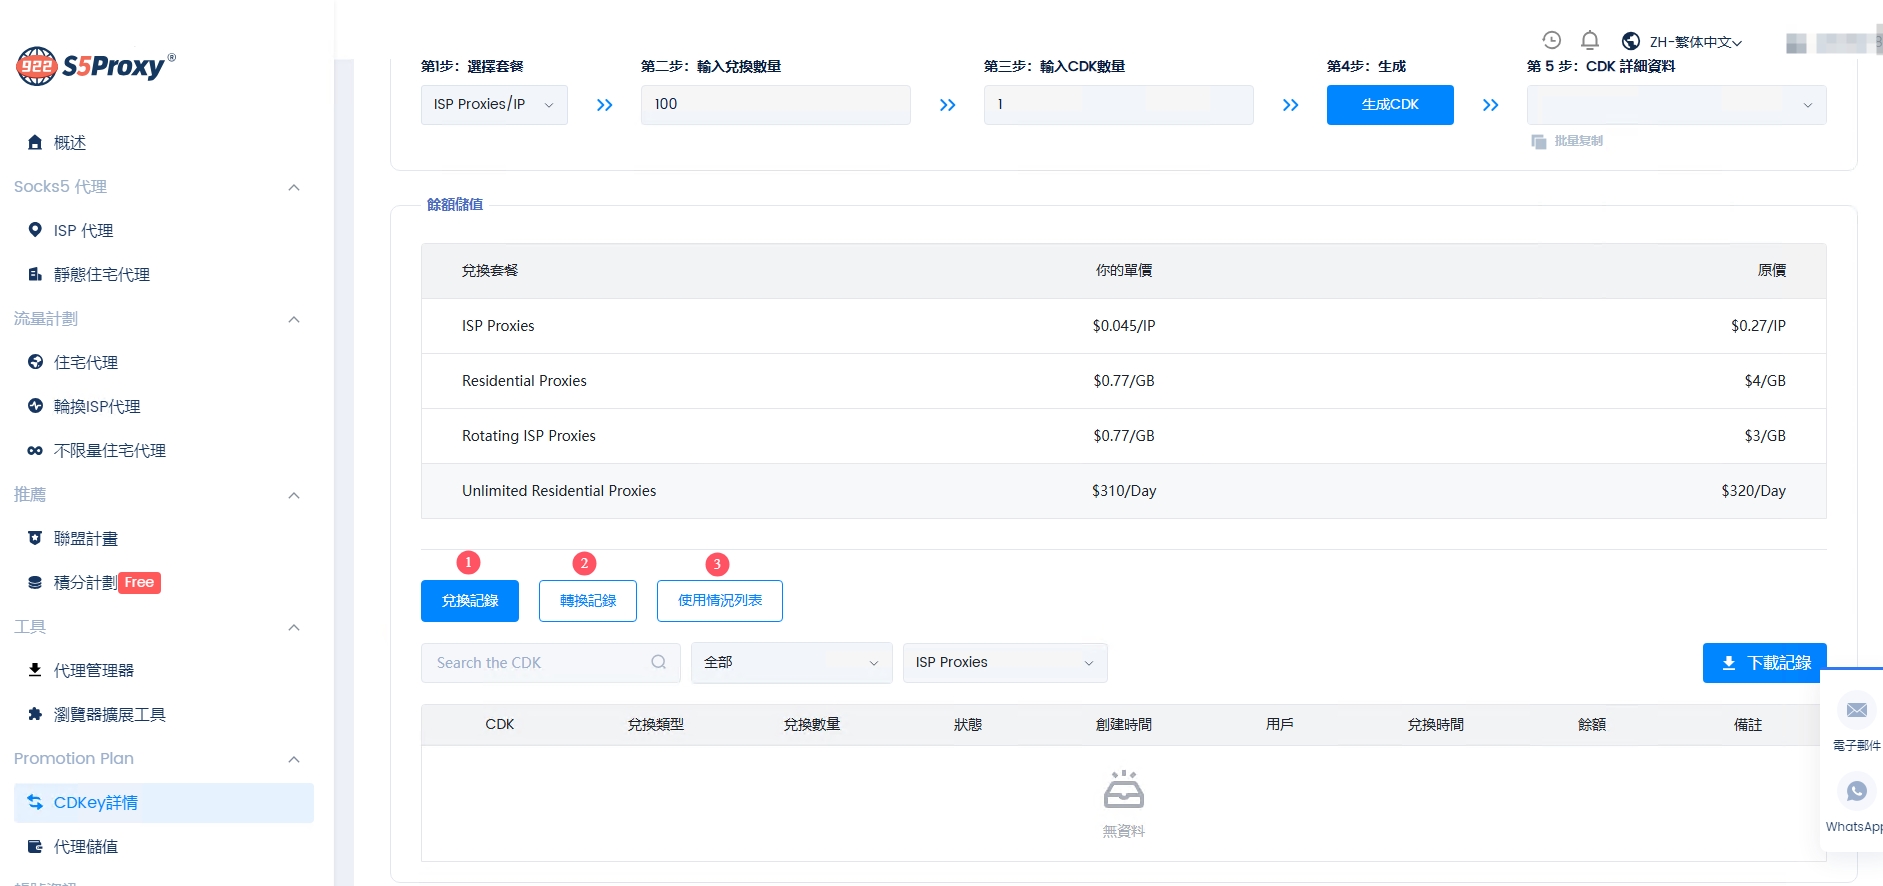Click the notification bell icon
This screenshot has width=1883, height=886.
1589,40
